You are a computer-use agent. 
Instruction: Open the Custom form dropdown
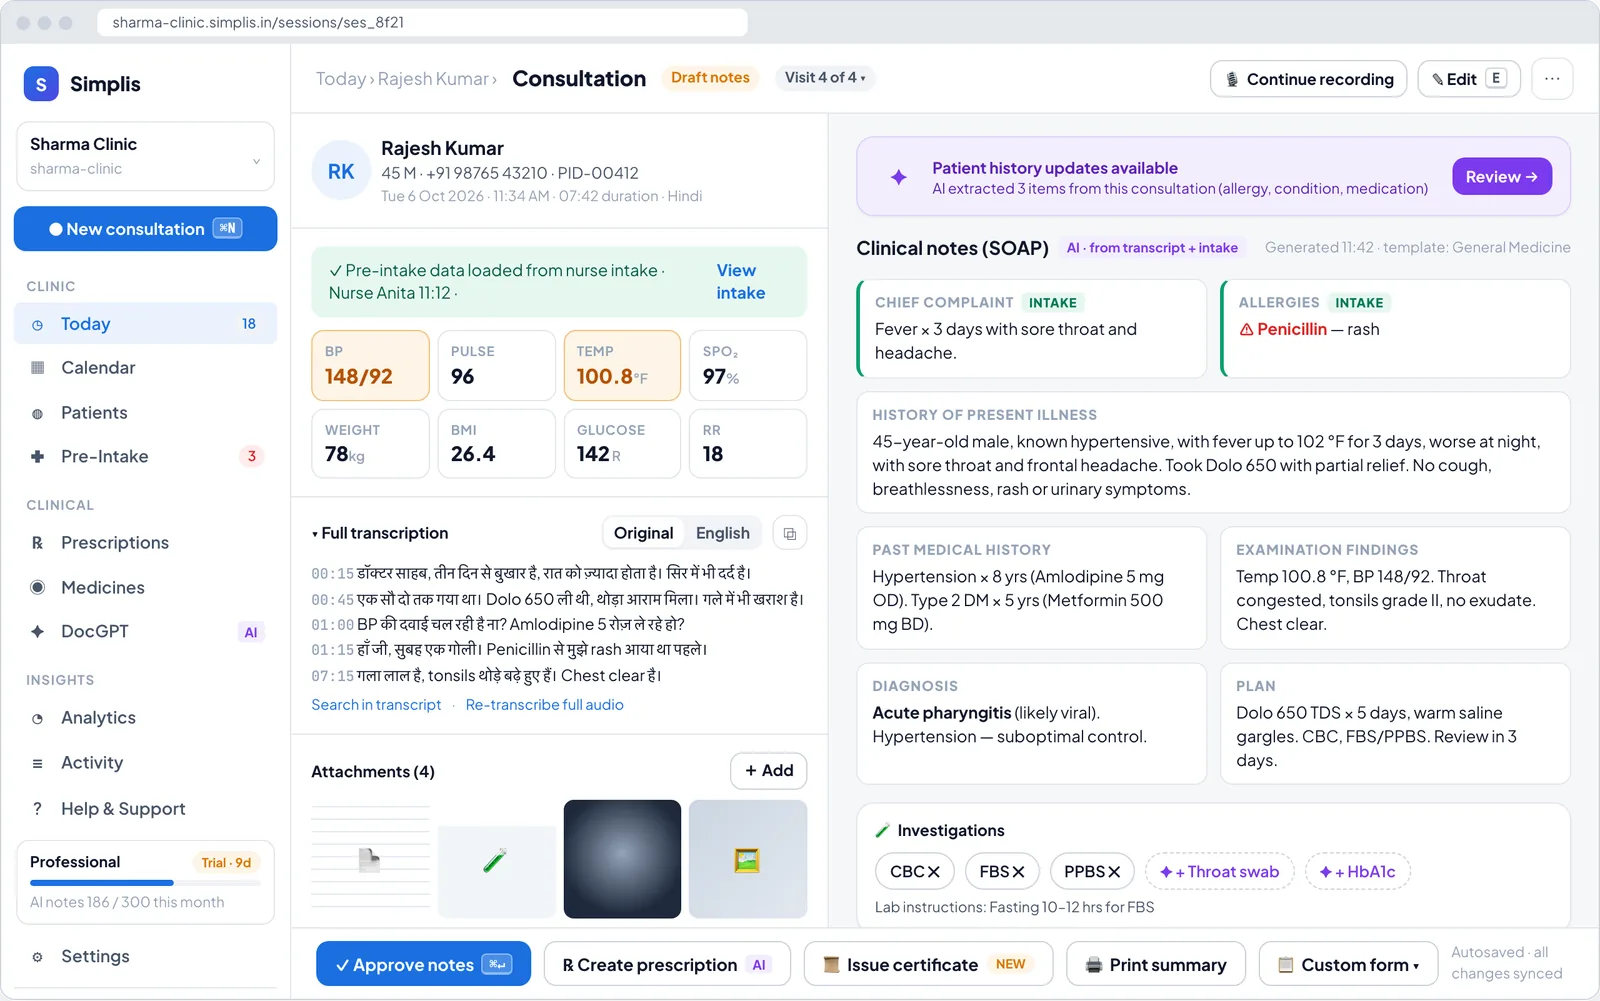click(x=1349, y=965)
